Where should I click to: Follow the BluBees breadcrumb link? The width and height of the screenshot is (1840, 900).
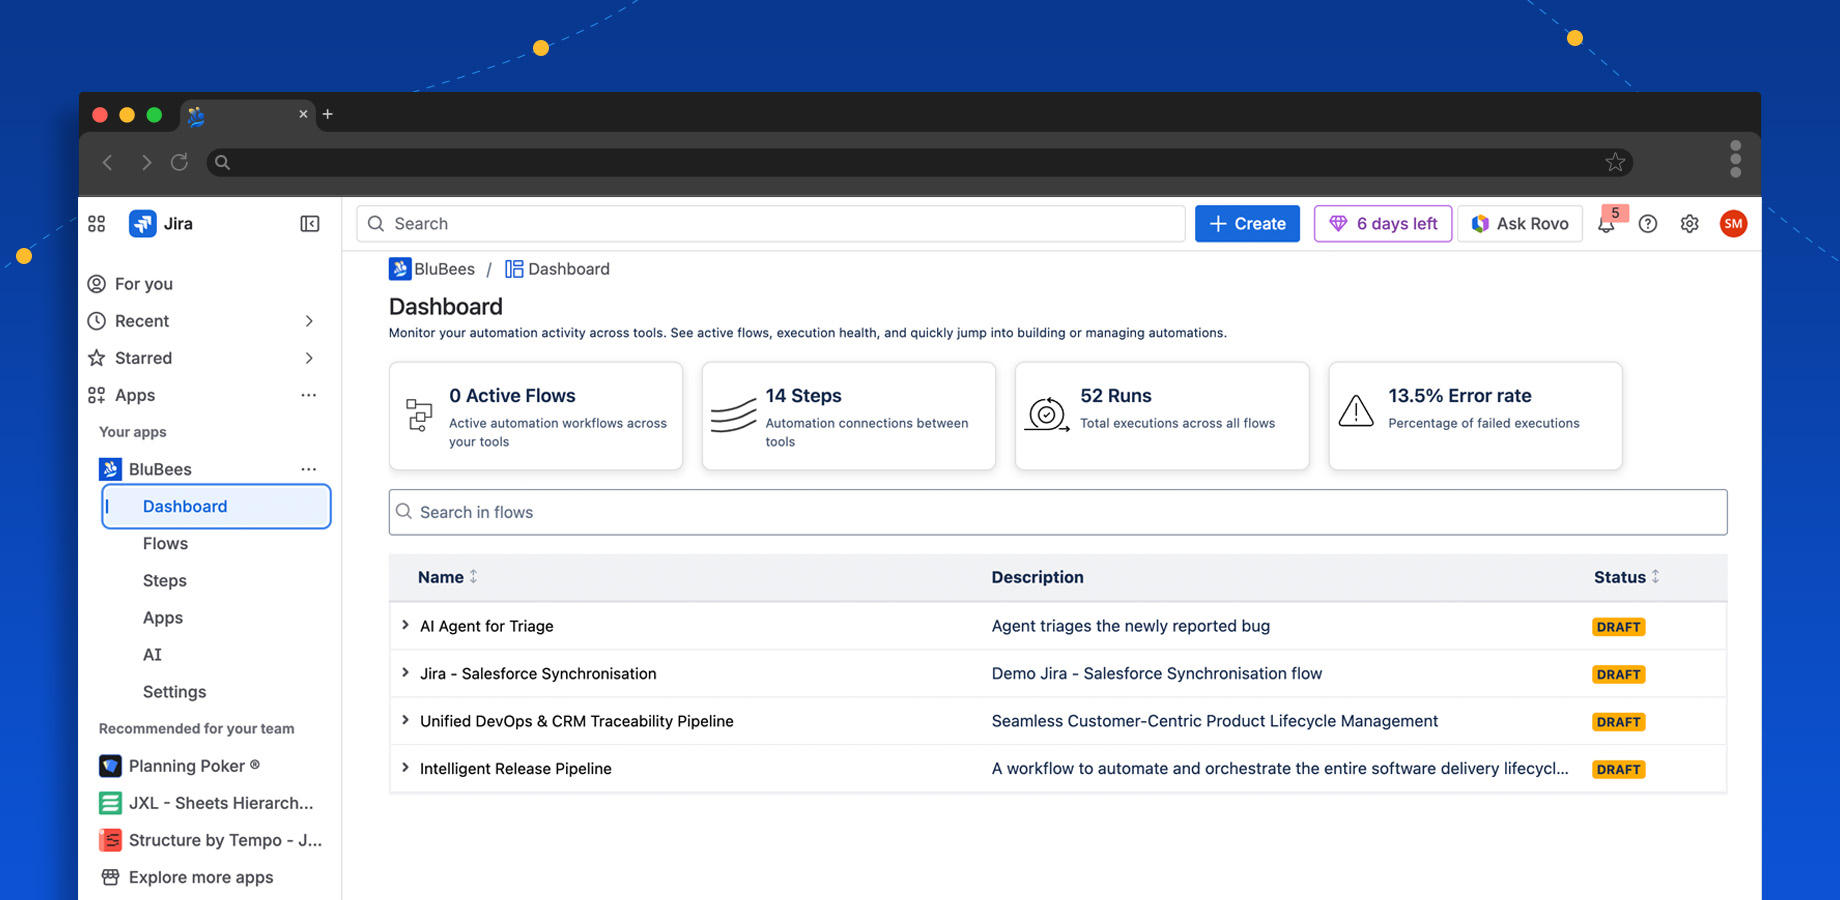[x=444, y=269]
